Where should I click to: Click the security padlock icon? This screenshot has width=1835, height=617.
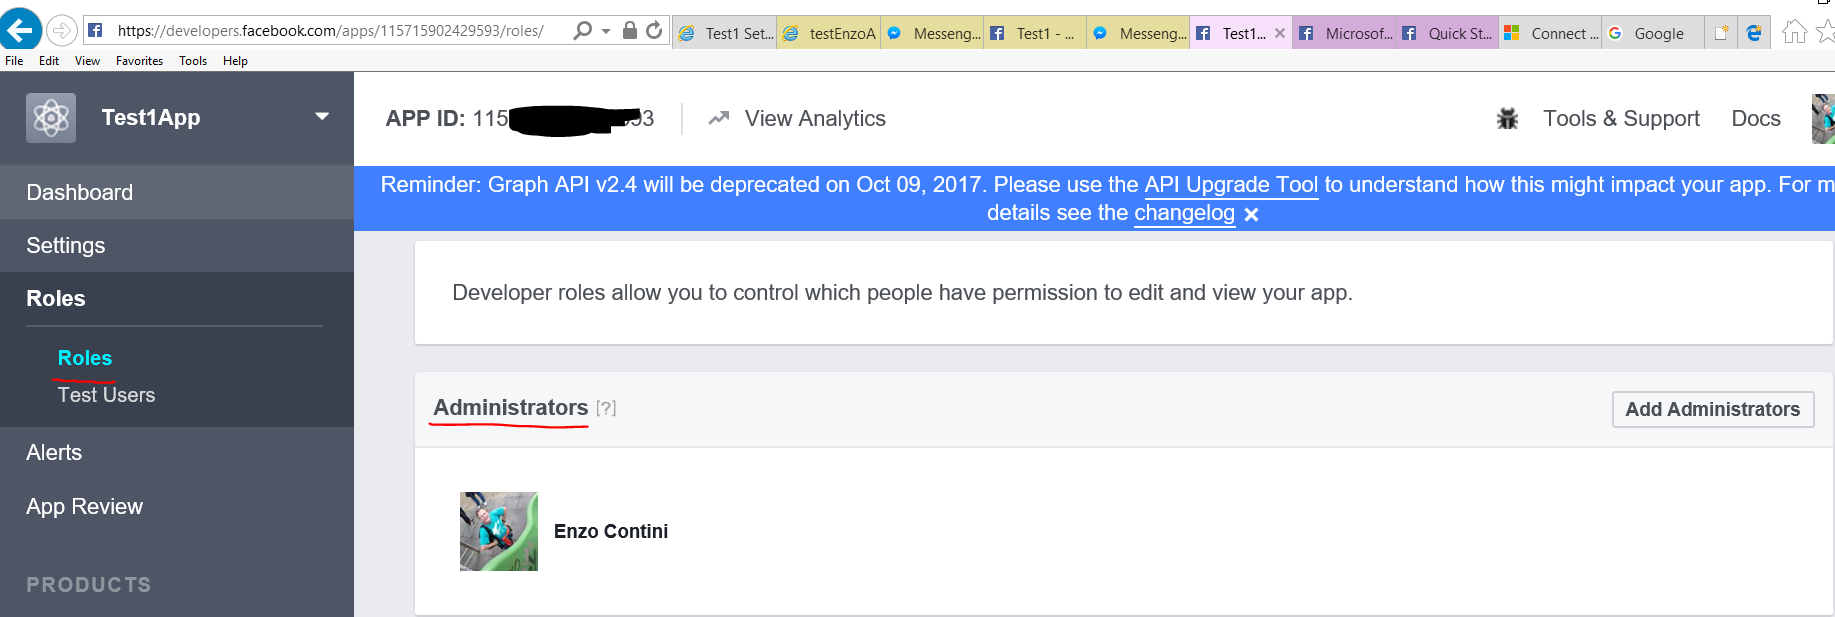point(630,31)
